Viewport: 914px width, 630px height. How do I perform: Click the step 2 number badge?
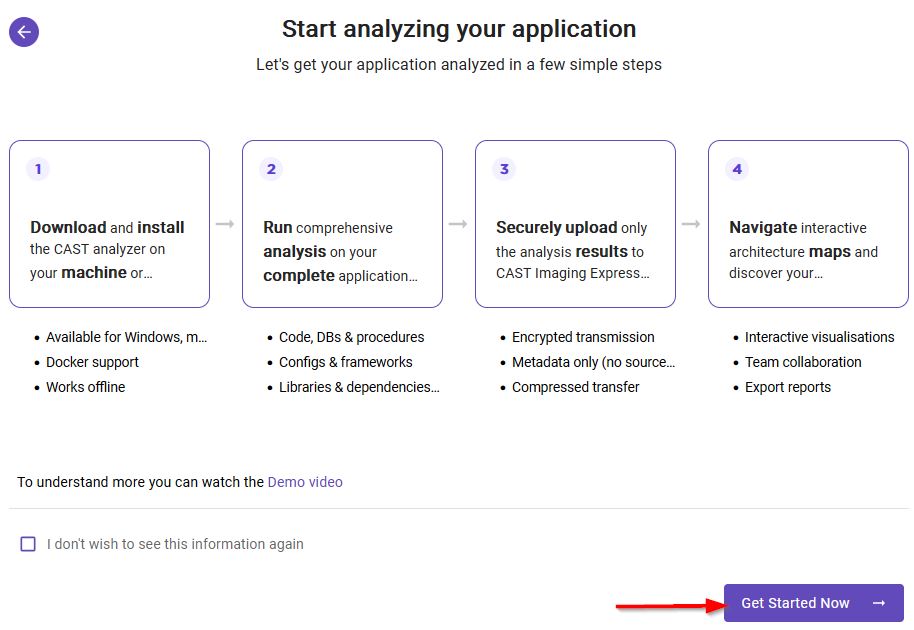click(x=271, y=169)
